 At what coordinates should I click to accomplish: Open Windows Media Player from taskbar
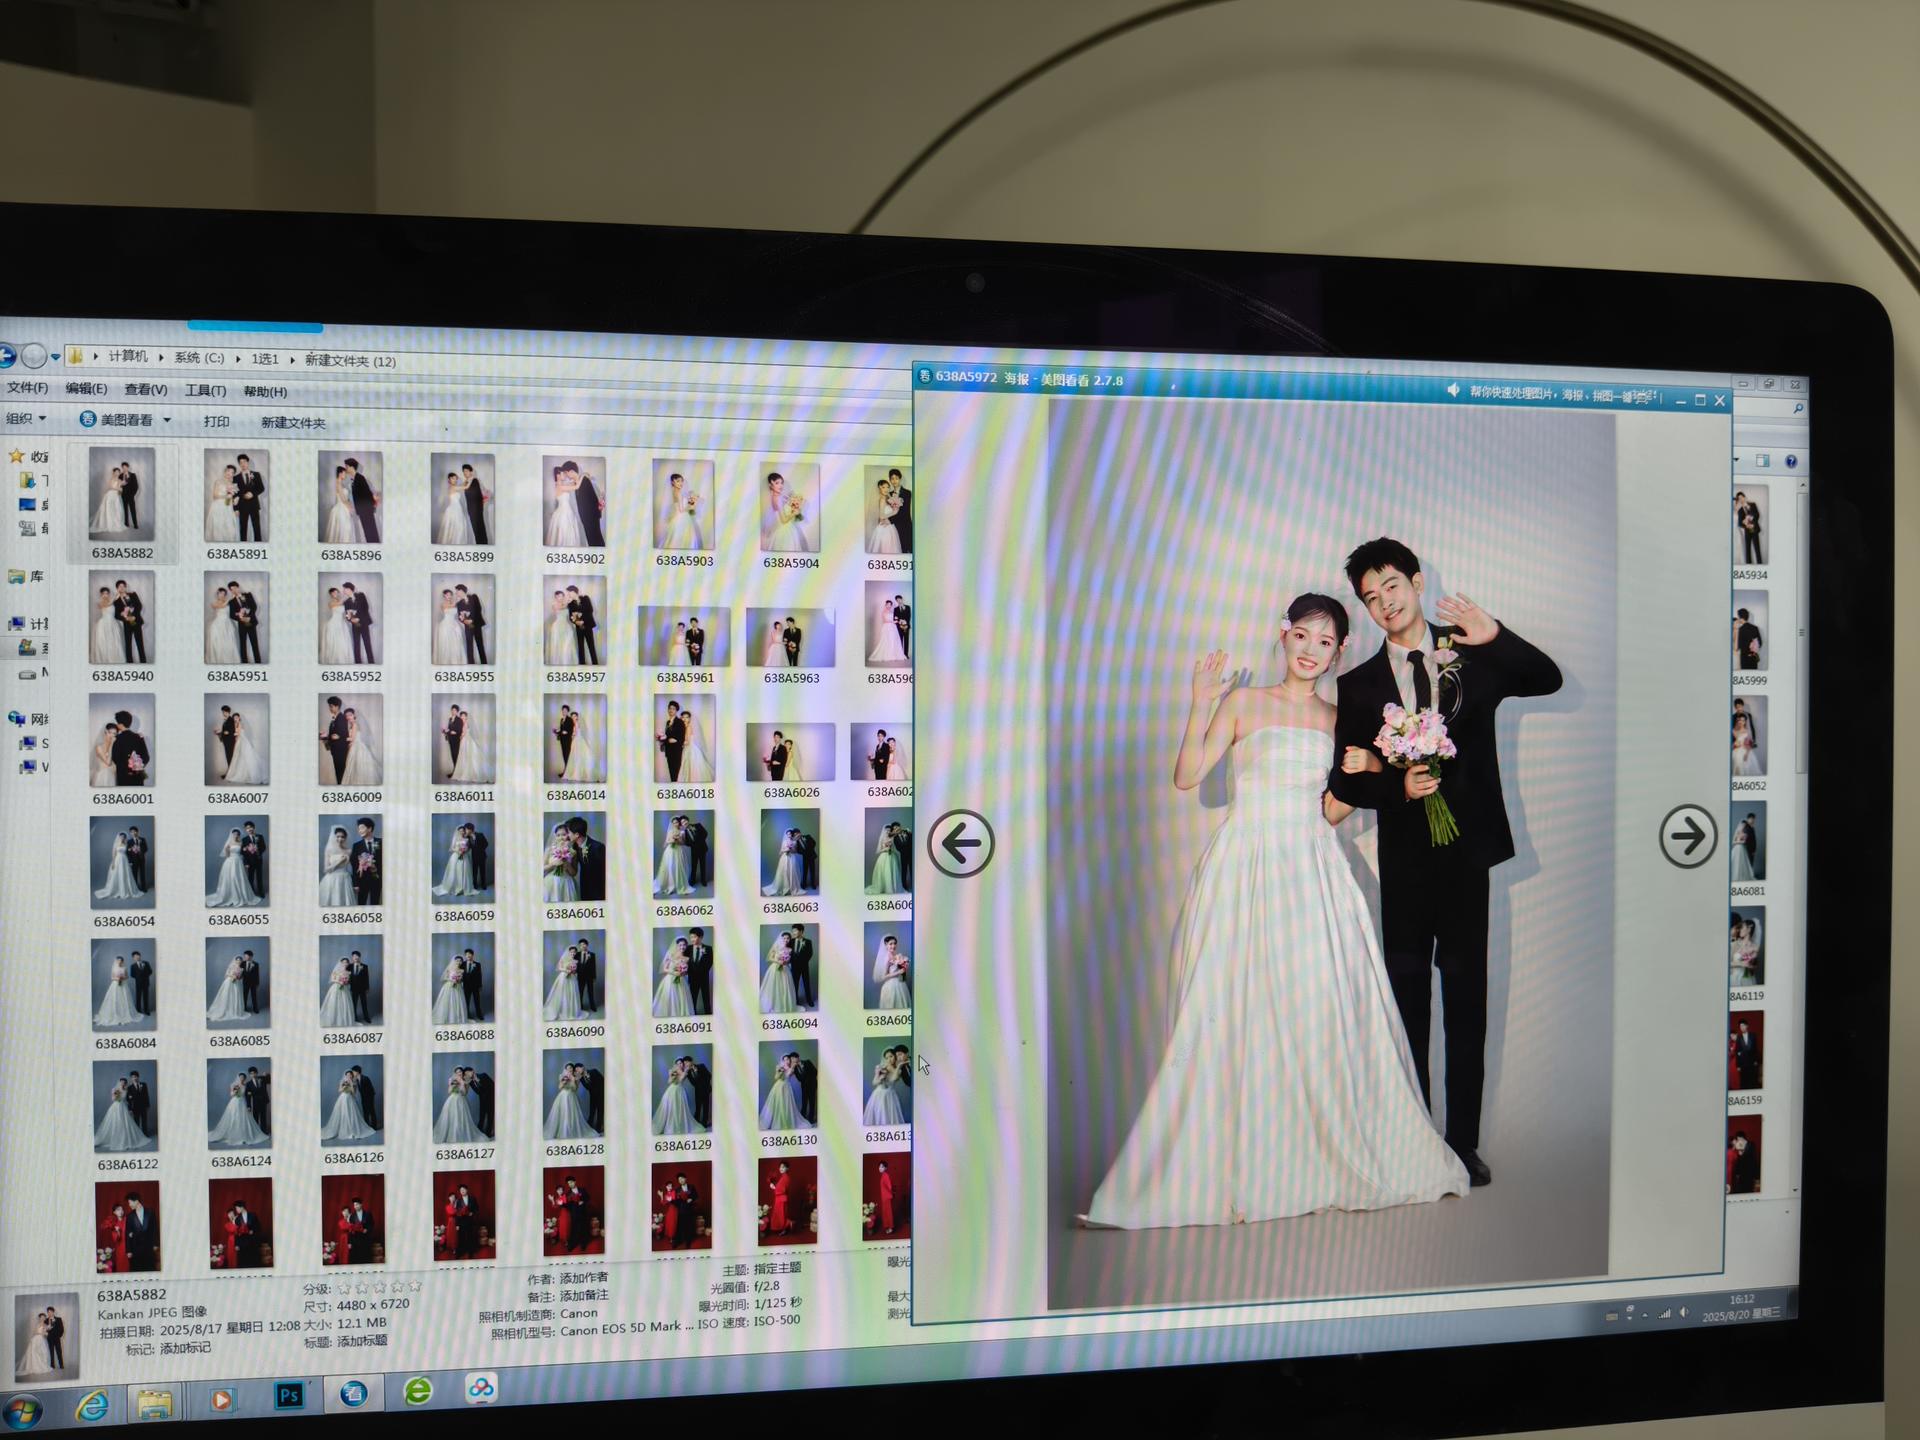(x=222, y=1400)
